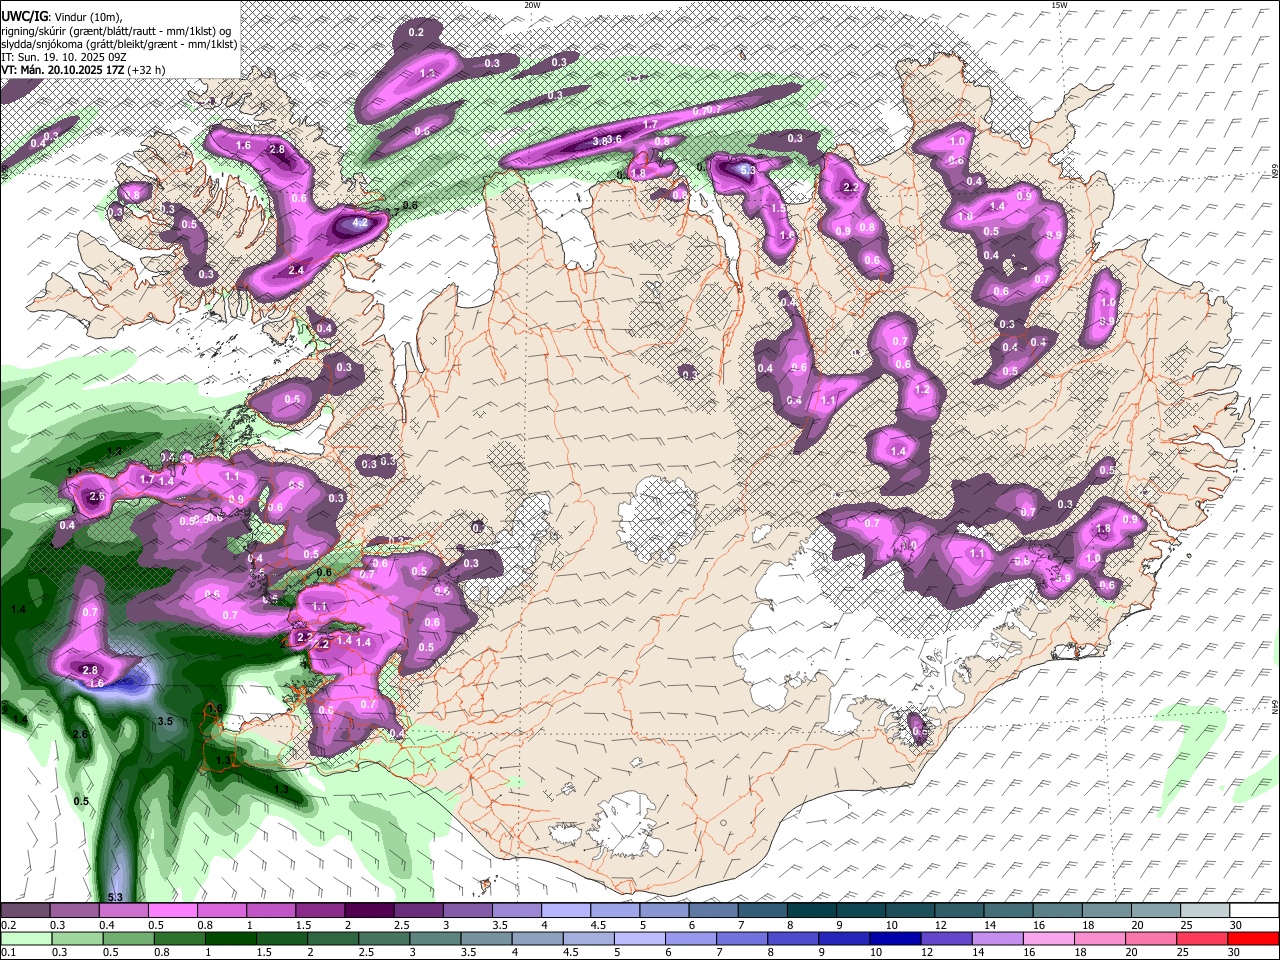The height and width of the screenshot is (960, 1280).
Task: Select the rigning/skúrir header line
Action: point(116,31)
